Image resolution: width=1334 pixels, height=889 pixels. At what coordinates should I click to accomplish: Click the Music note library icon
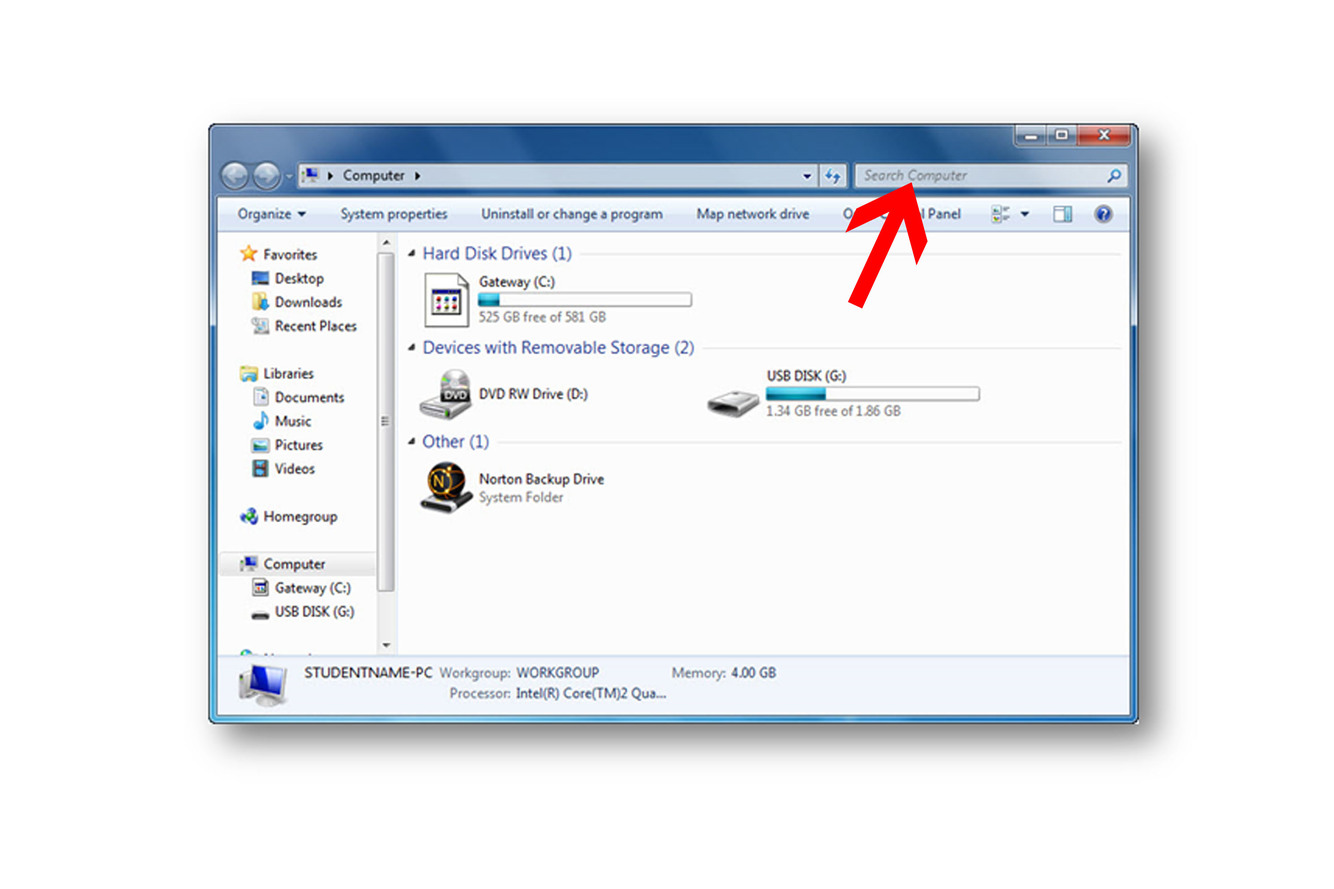[260, 421]
